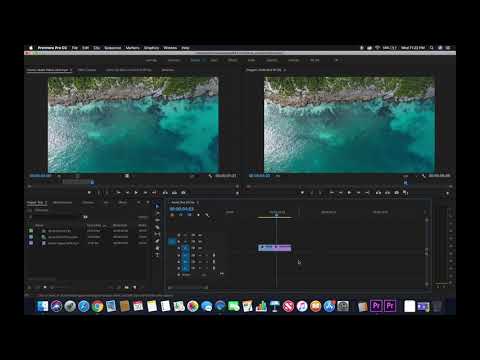Select the Type tool
The image size is (480, 360).
[x=157, y=255]
